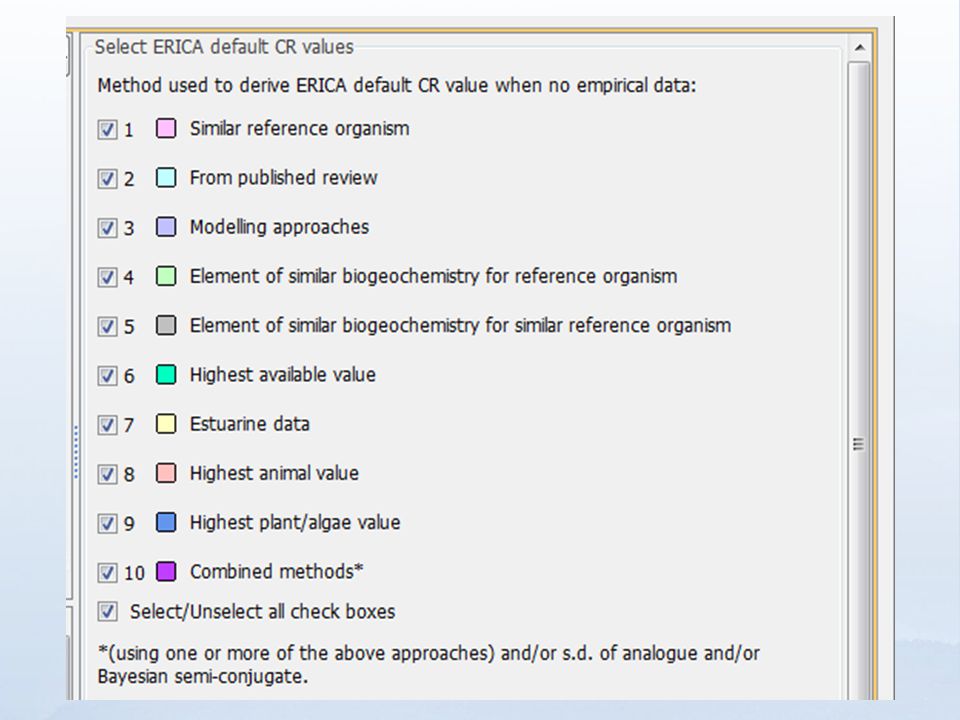This screenshot has width=960, height=720.
Task: Uncheck method 7 Estuarine data checkbox
Action: coord(107,425)
